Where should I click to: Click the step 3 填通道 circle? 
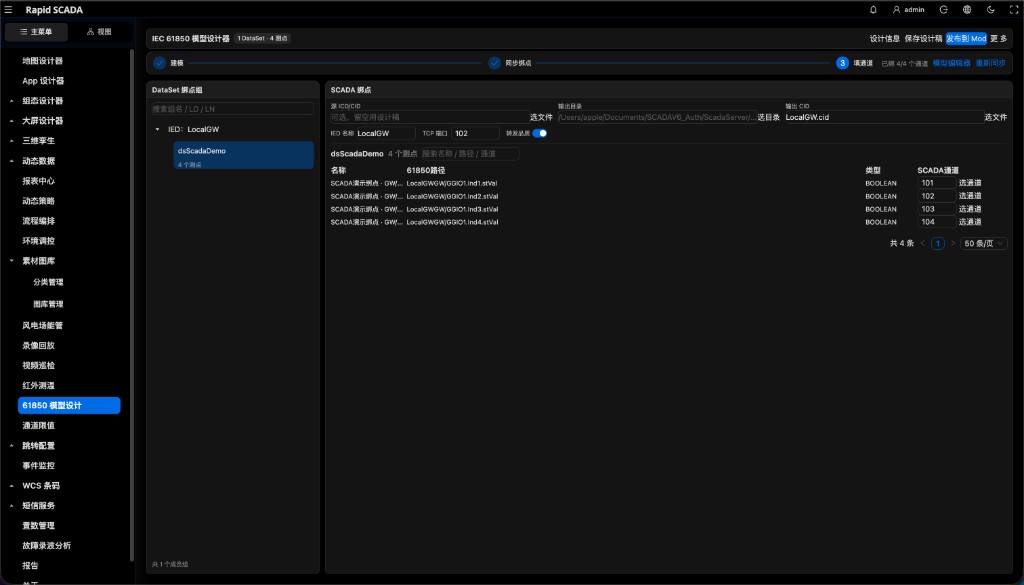tap(842, 63)
